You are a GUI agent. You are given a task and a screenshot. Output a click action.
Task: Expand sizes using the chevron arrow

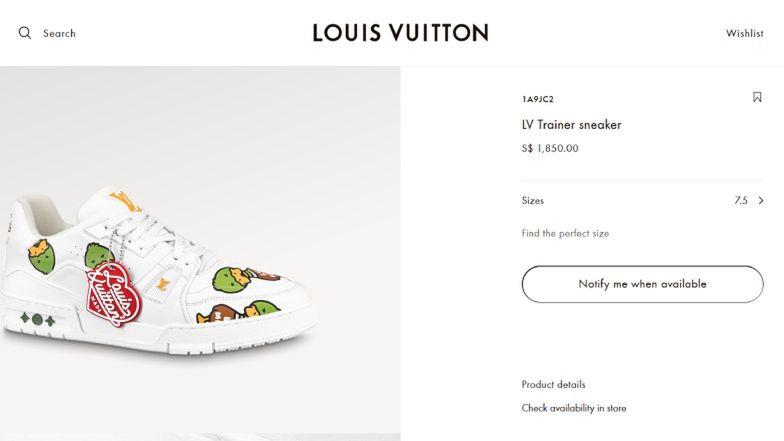(x=761, y=201)
